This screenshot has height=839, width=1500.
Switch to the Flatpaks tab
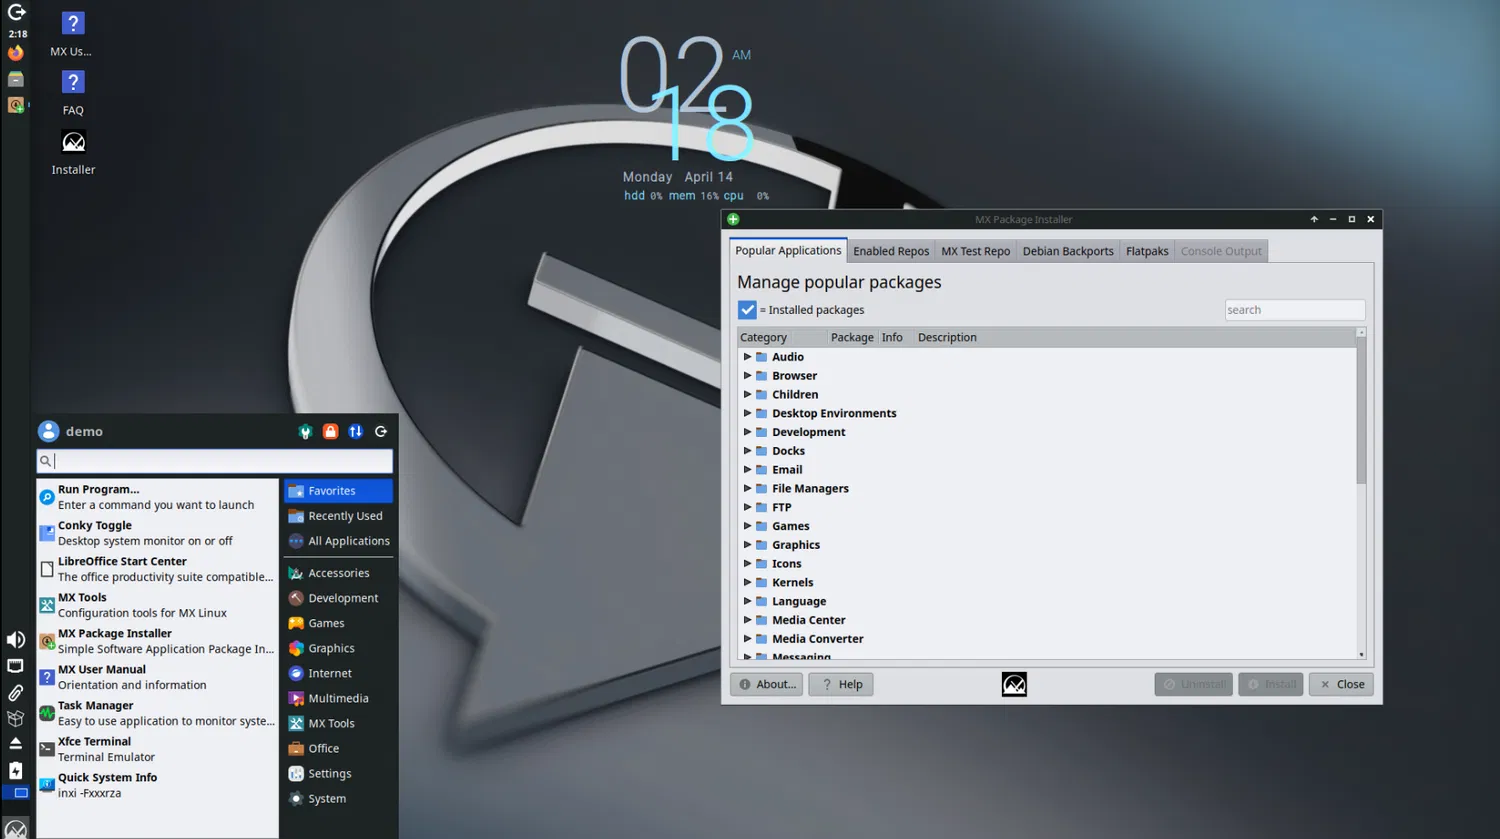(x=1146, y=251)
